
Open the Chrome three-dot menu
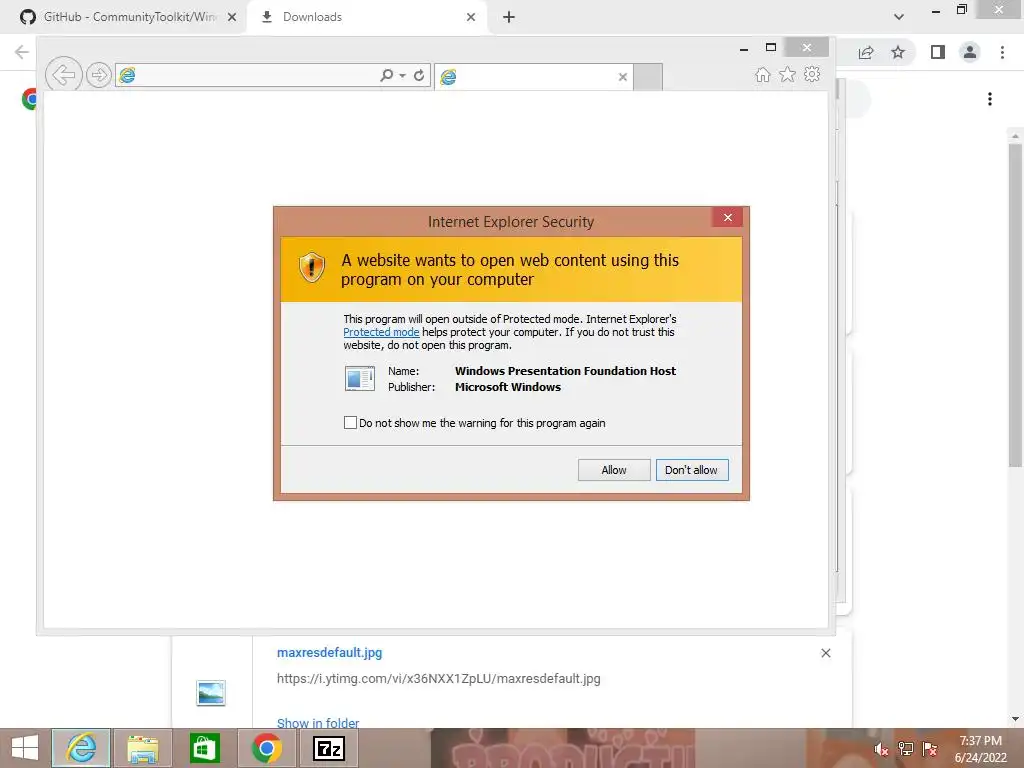point(1002,52)
